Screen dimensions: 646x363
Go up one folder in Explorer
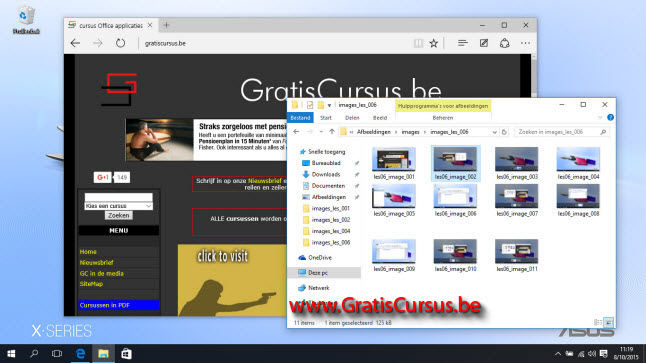click(x=332, y=132)
